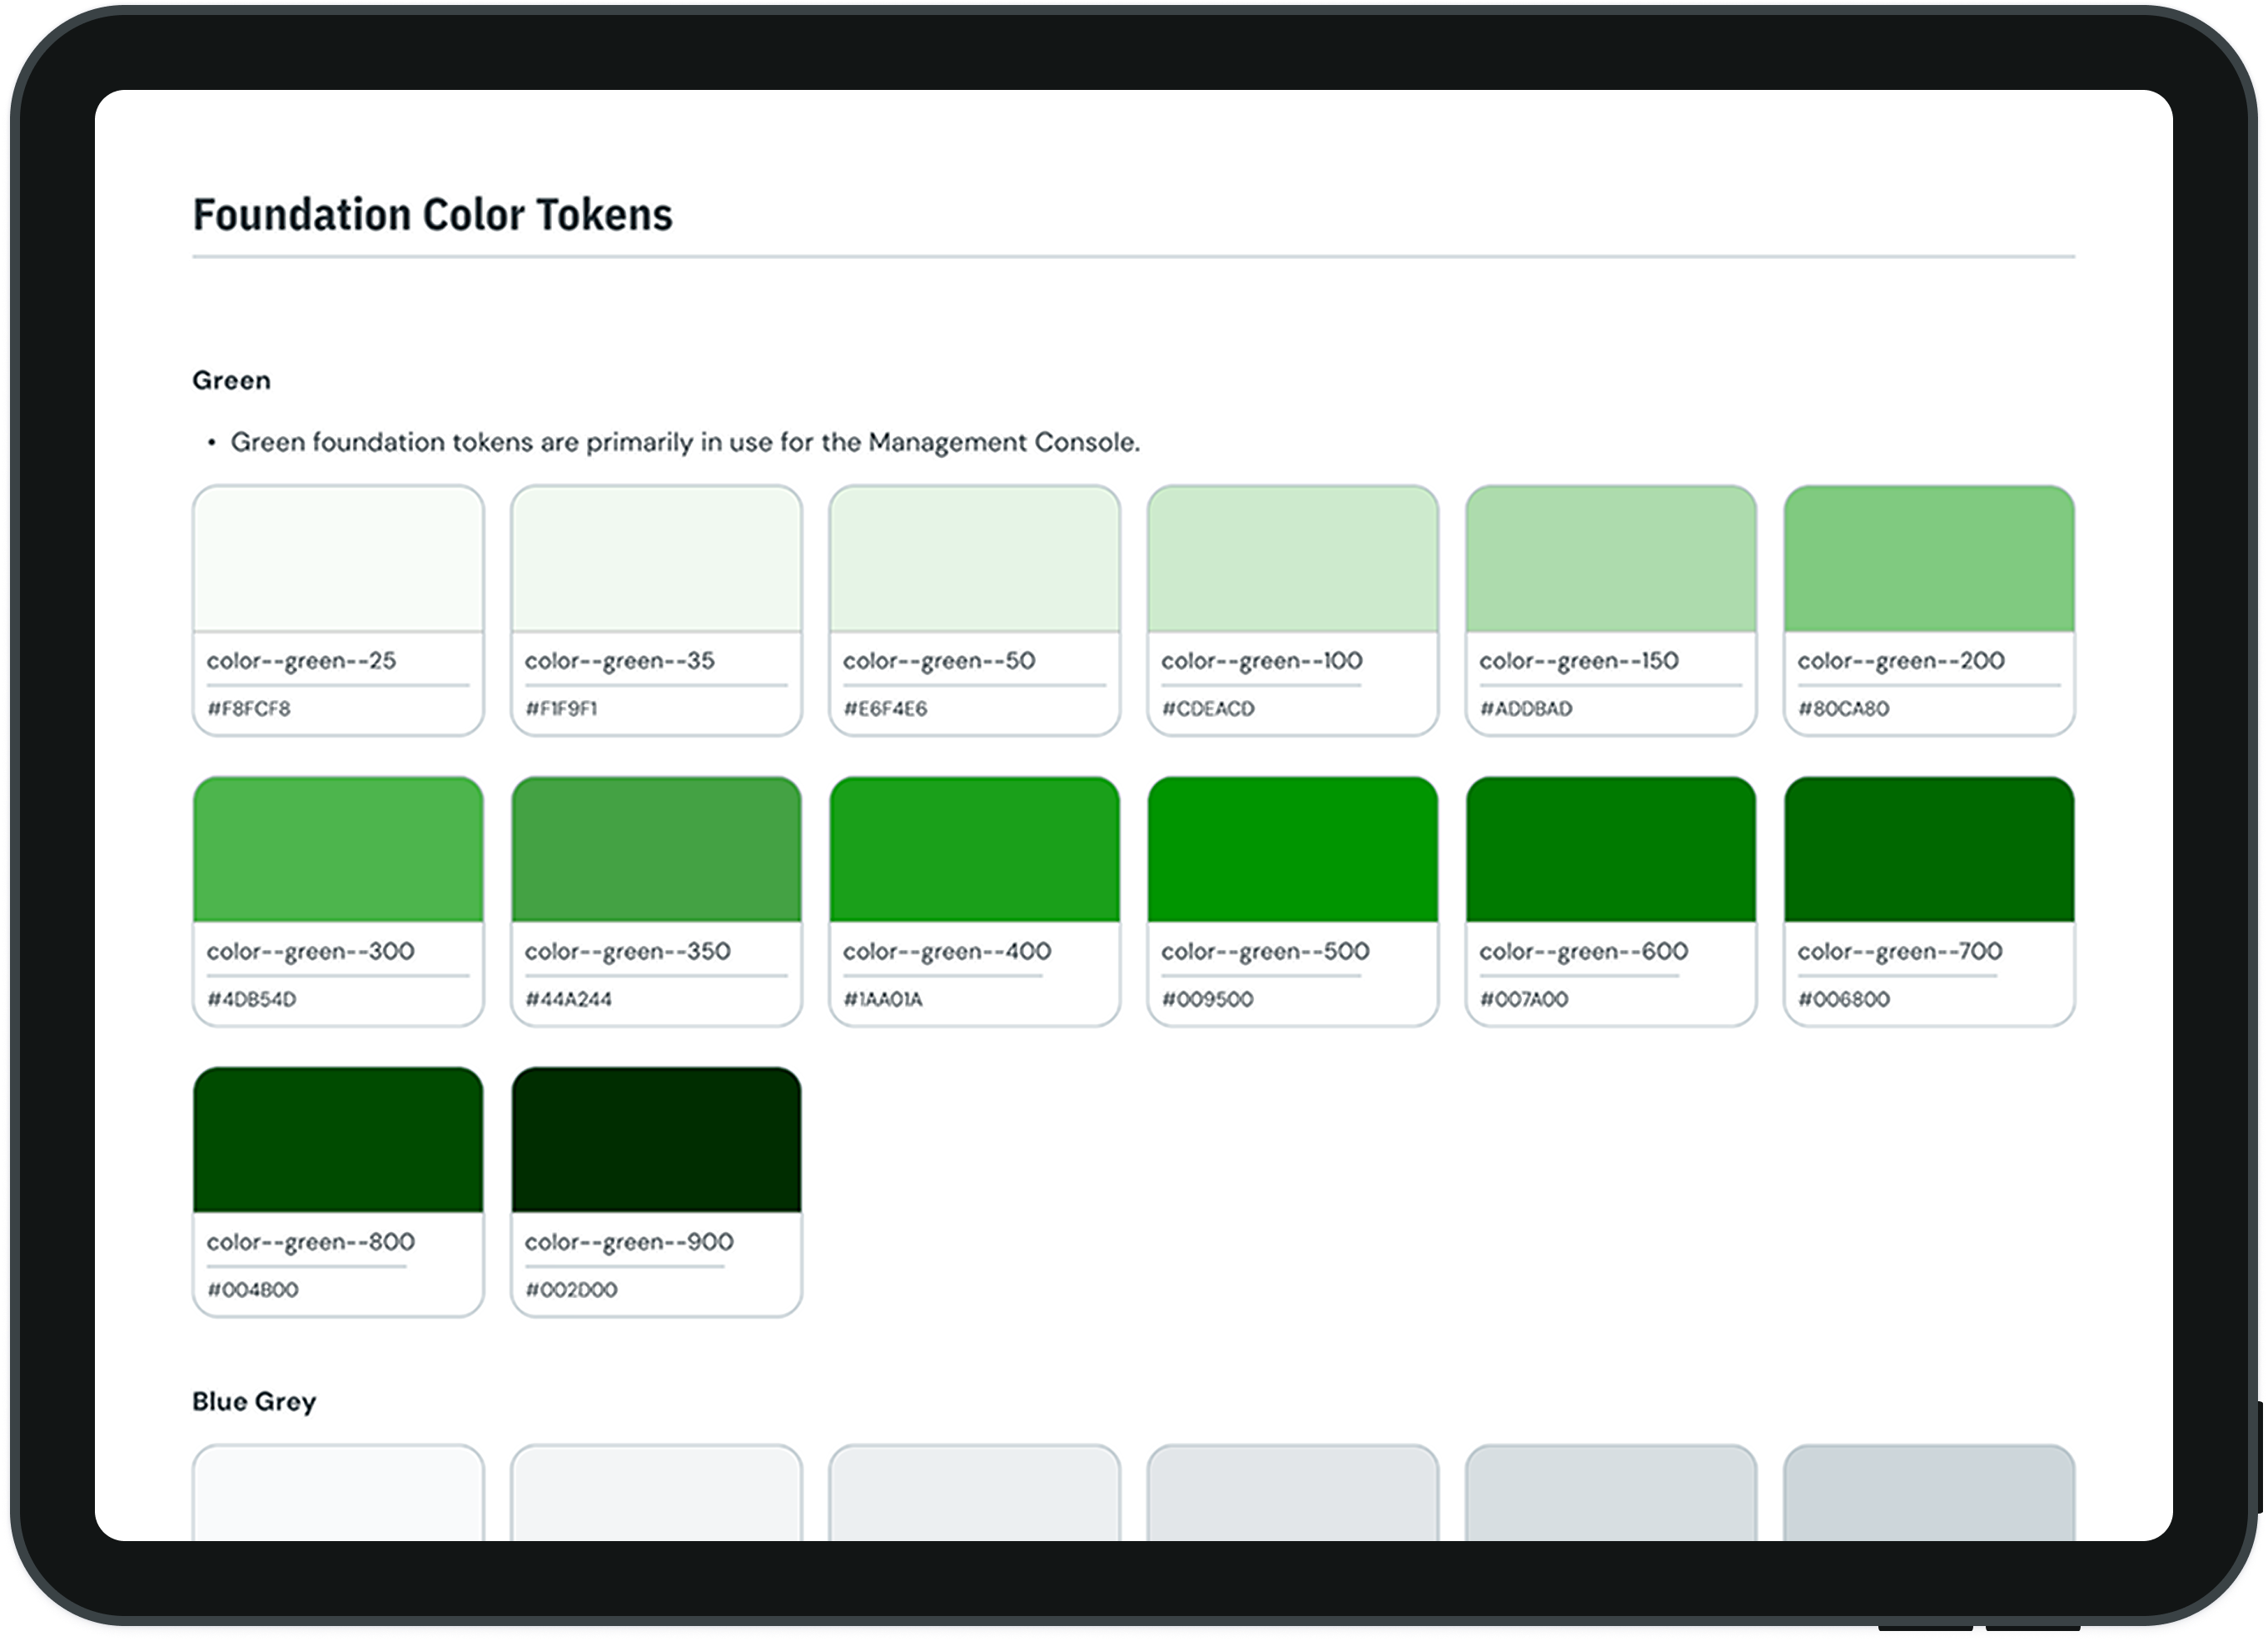Viewport: 2268px width, 1641px height.
Task: Click the Green section heading
Action: click(x=231, y=380)
